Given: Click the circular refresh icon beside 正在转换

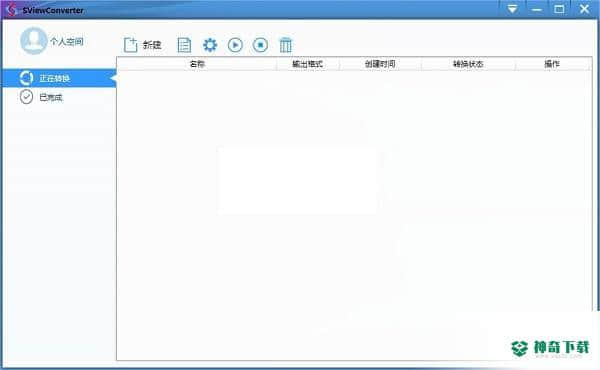Looking at the screenshot, I should [x=26, y=78].
